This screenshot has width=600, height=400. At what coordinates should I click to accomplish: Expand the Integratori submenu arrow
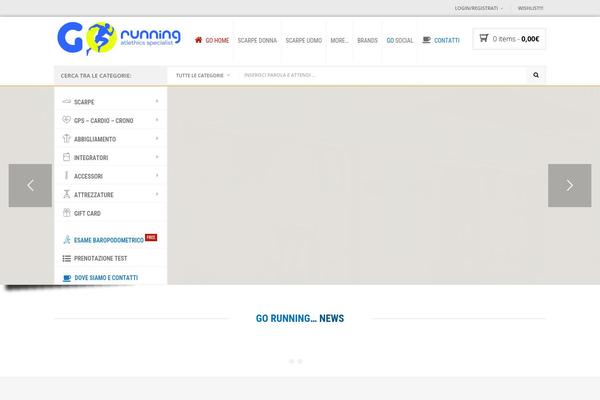coord(157,157)
